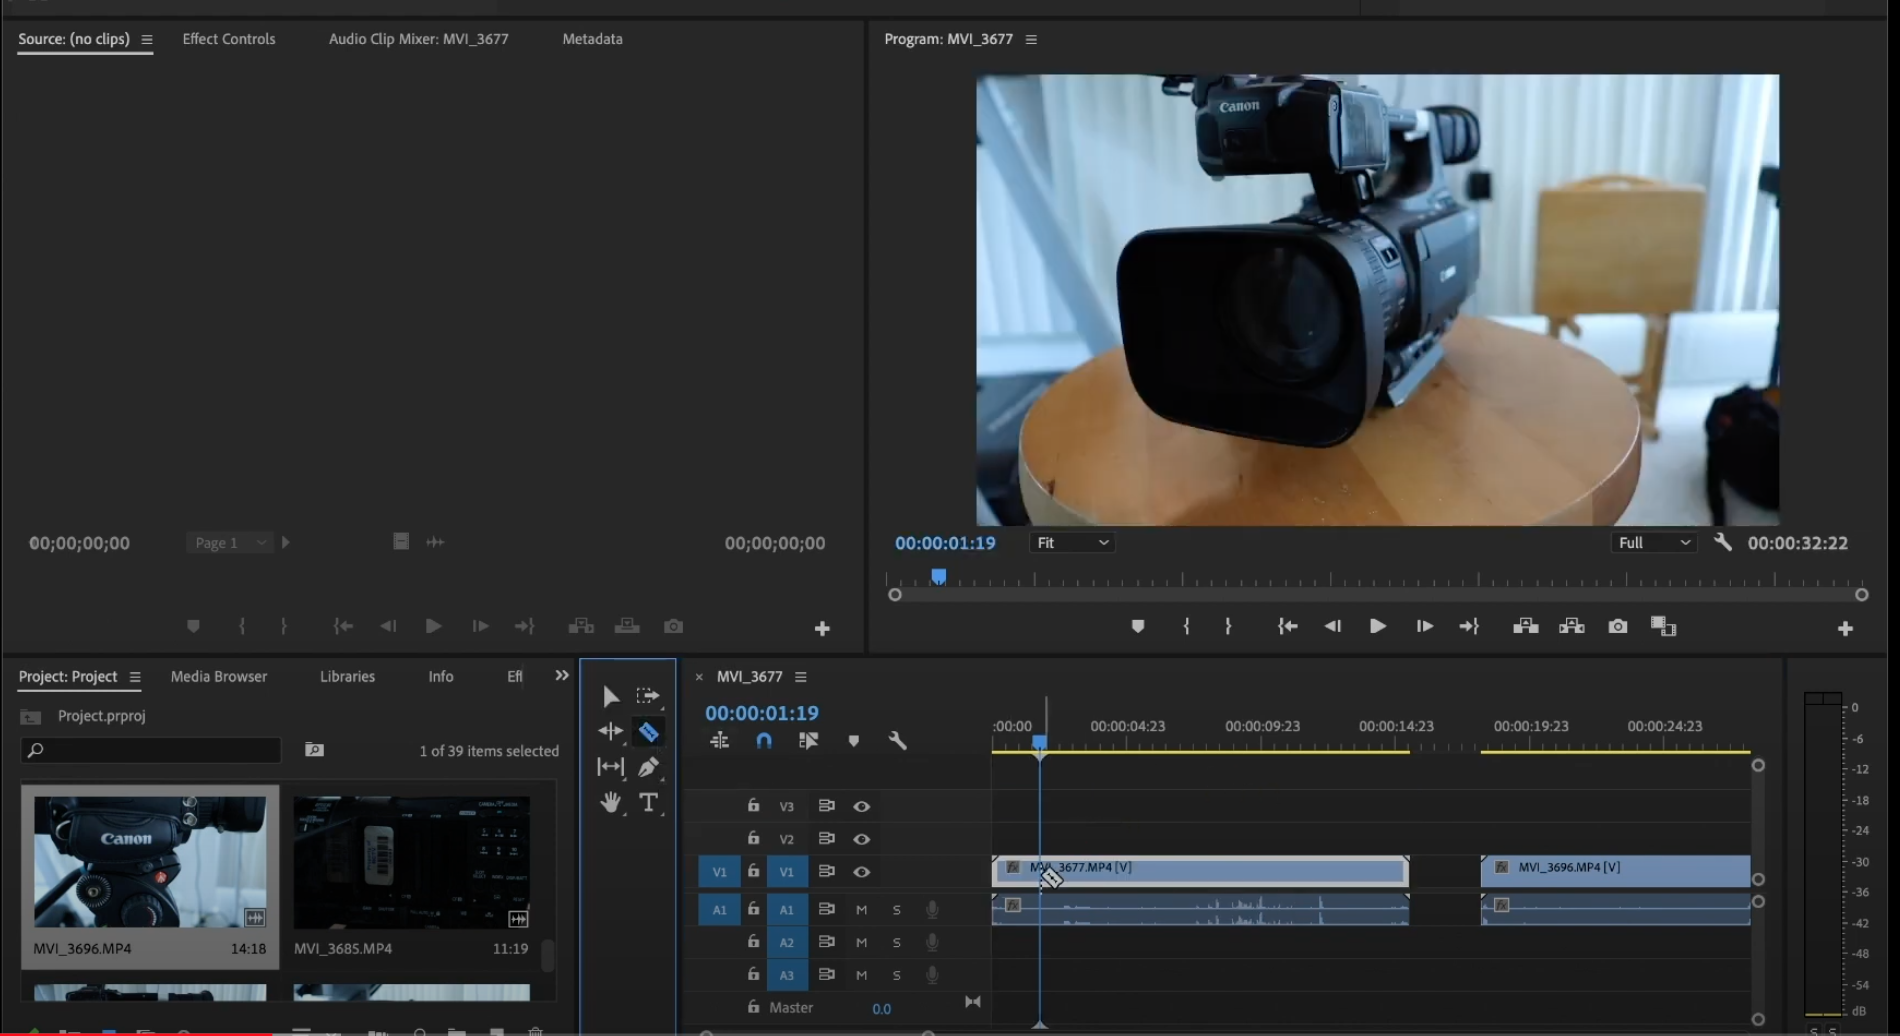Open Info tab
Screen dimensions: 1900x1036
coord(441,677)
